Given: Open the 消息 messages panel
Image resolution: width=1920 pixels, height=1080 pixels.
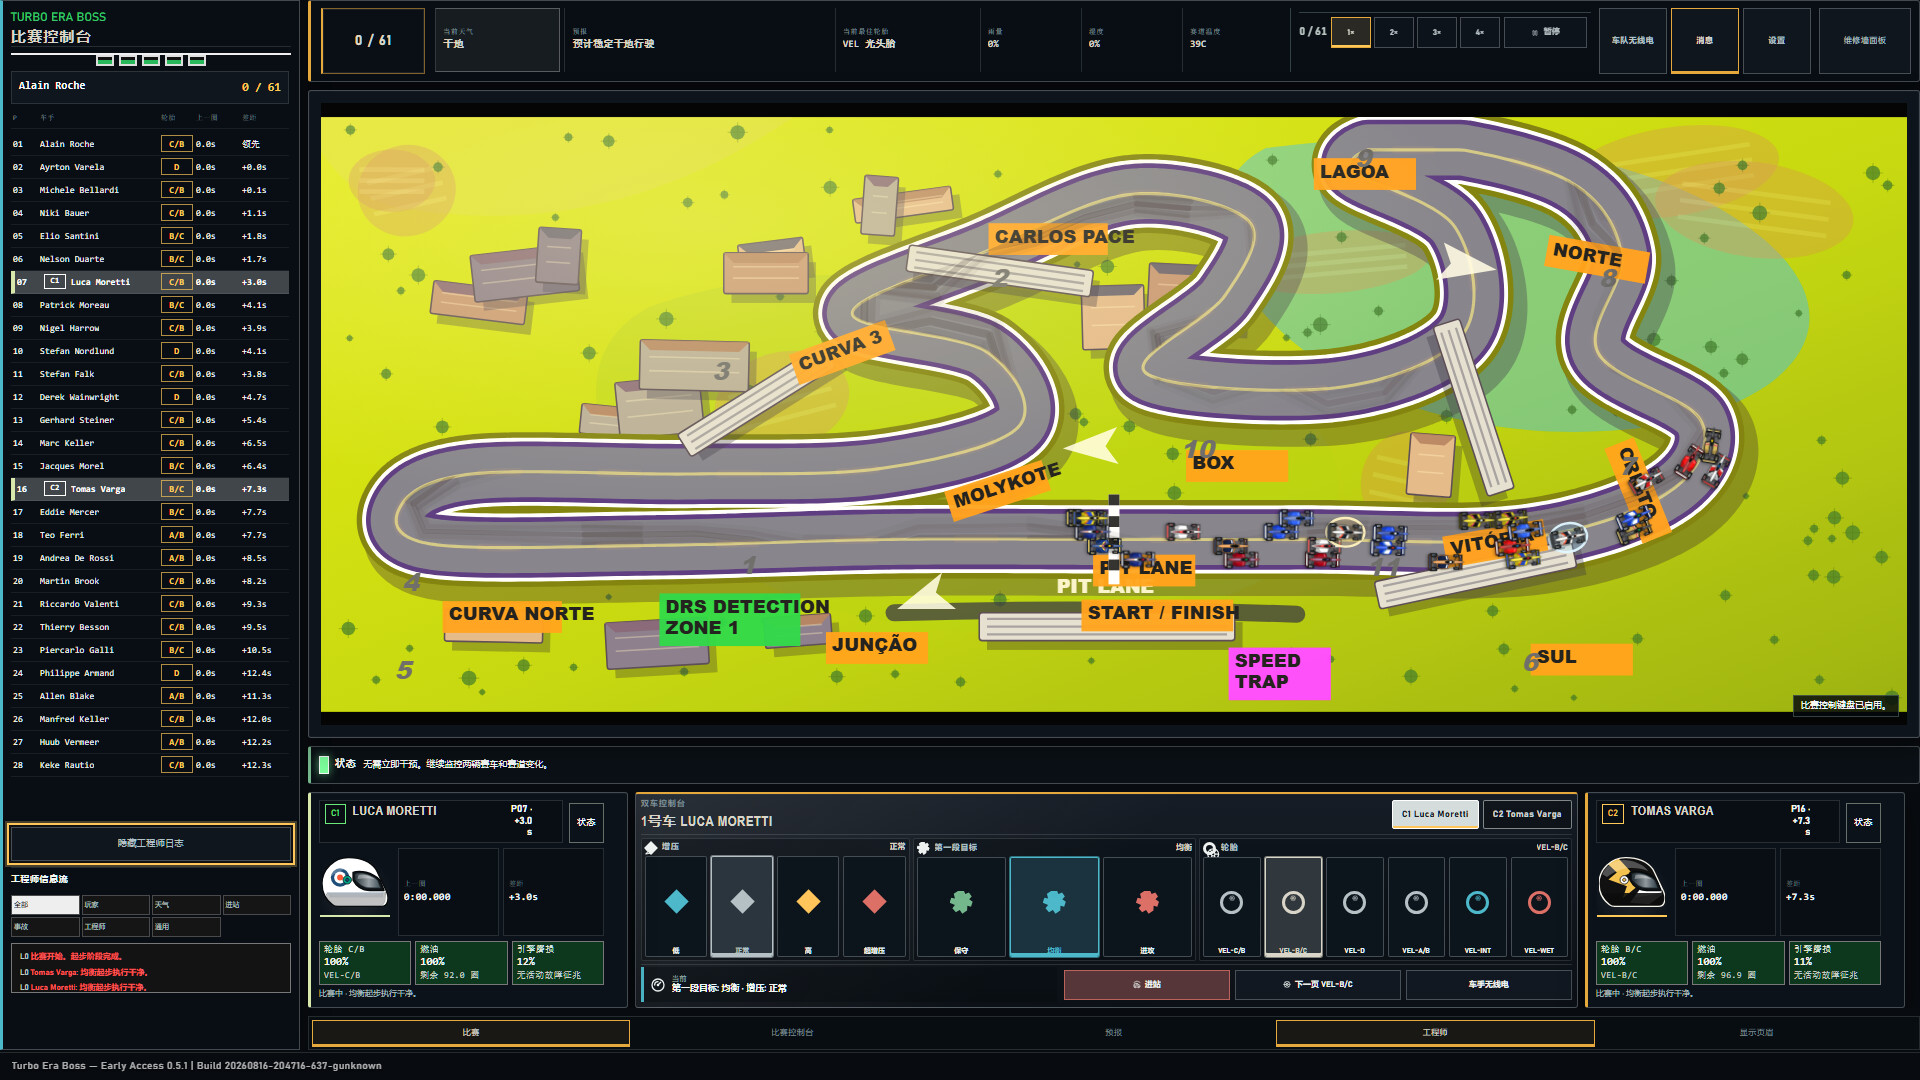Looking at the screenshot, I should pos(1705,41).
